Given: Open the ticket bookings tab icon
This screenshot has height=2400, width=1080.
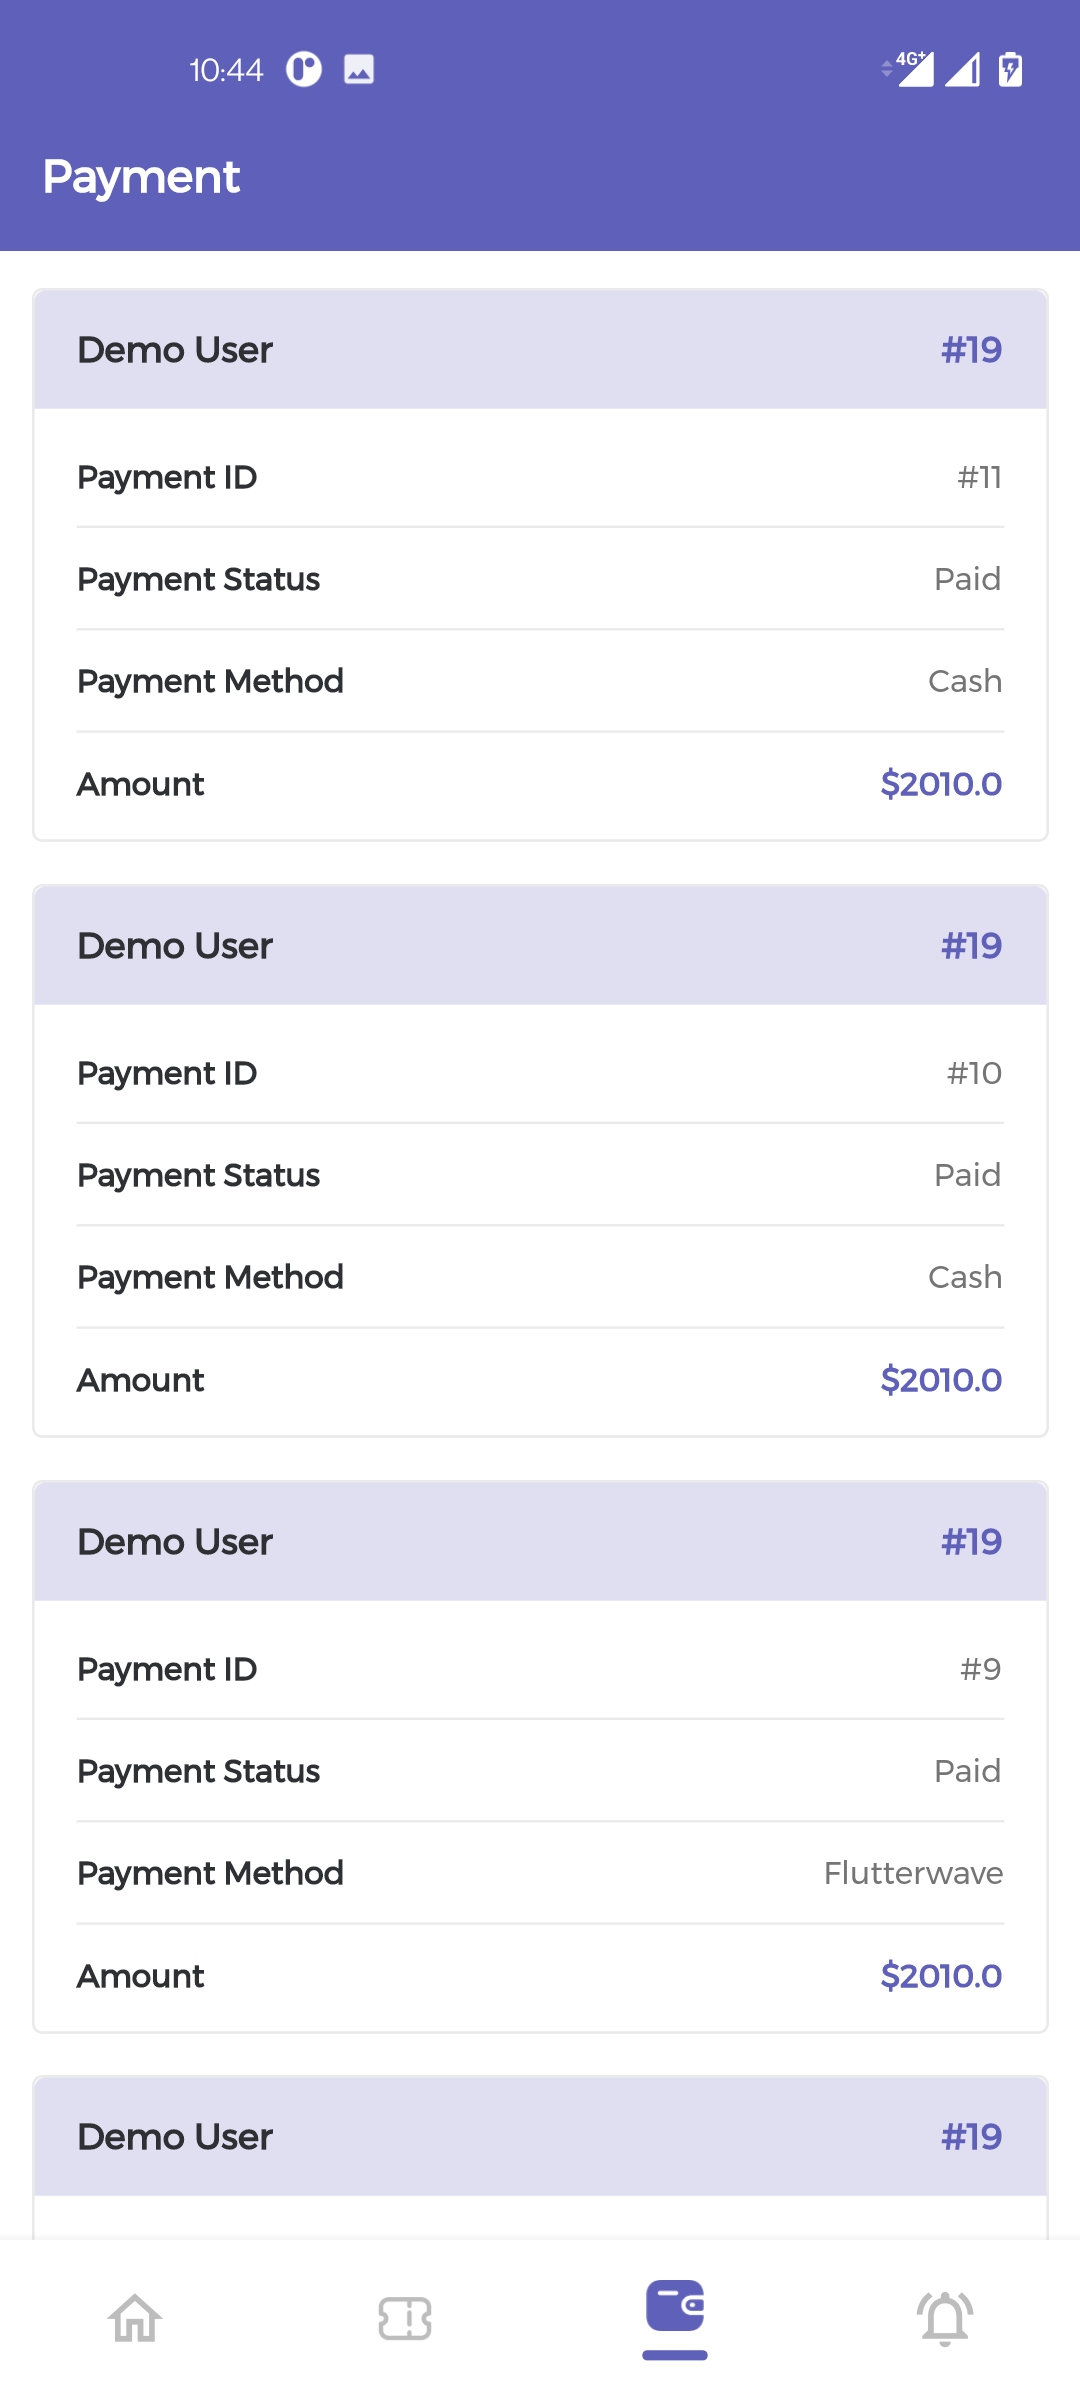Looking at the screenshot, I should (405, 2318).
